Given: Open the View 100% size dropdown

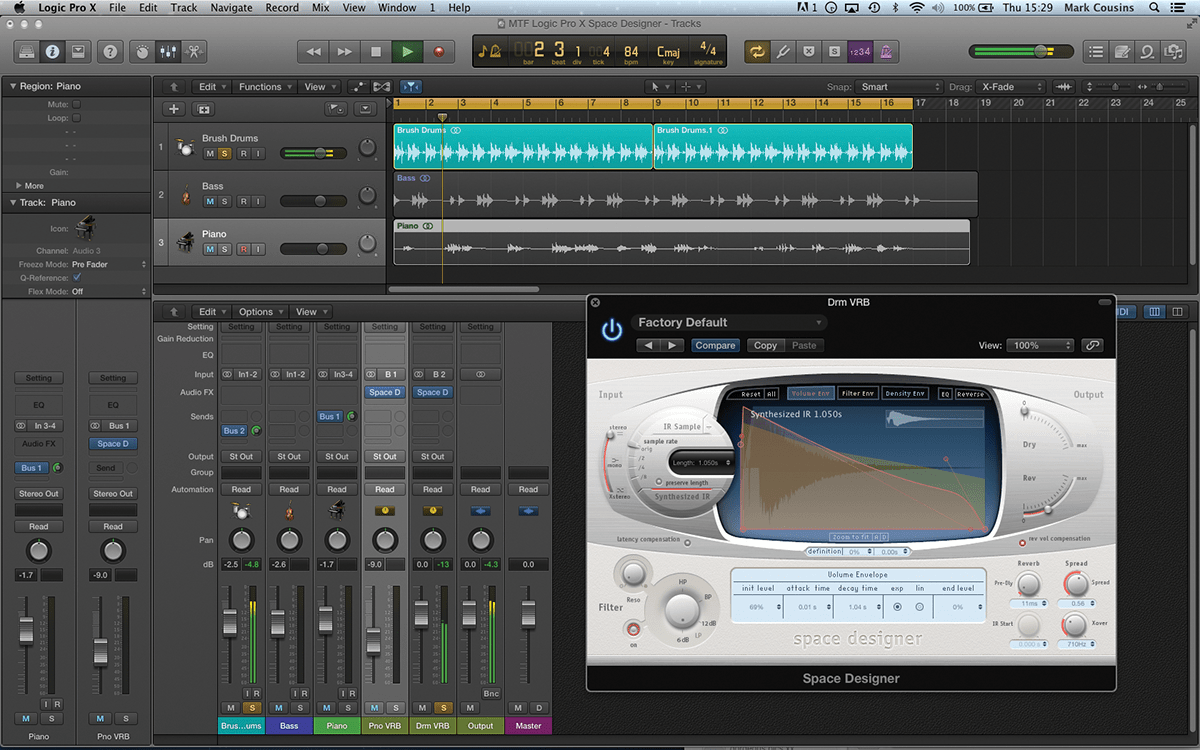Looking at the screenshot, I should pyautogui.click(x=1039, y=345).
